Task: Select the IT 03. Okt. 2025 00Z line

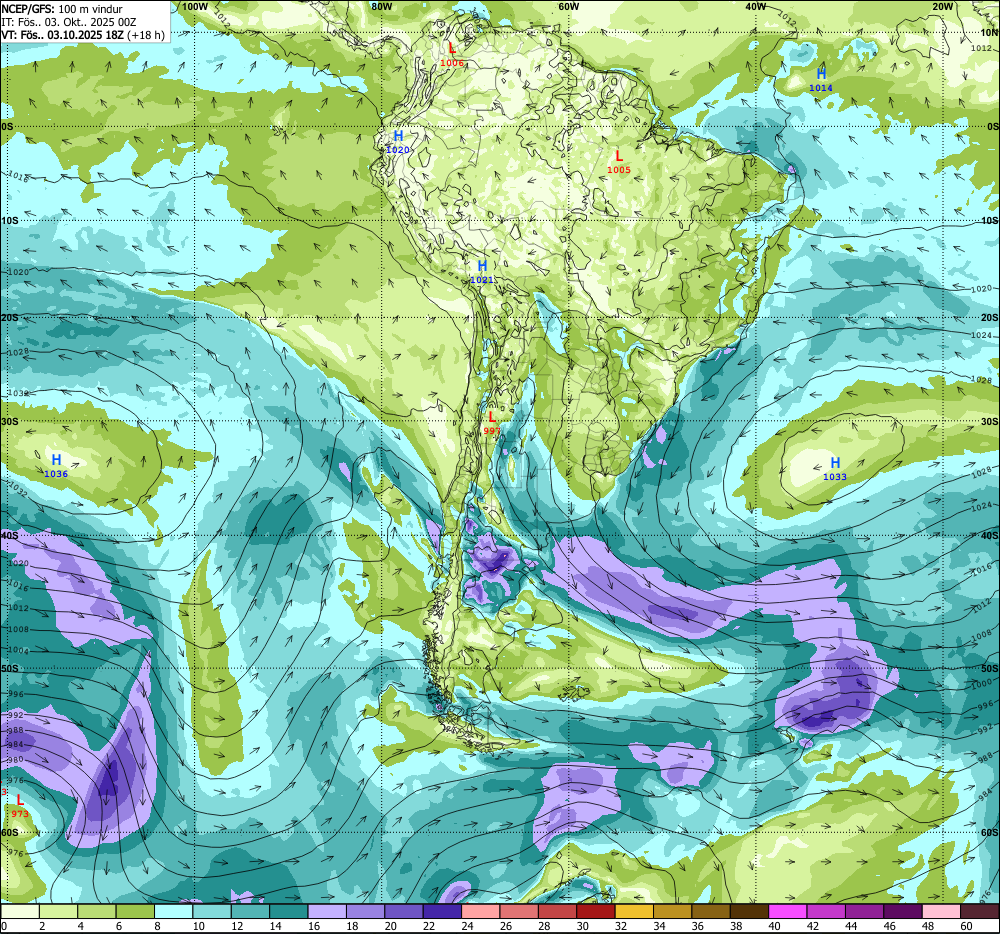Action: [69, 22]
